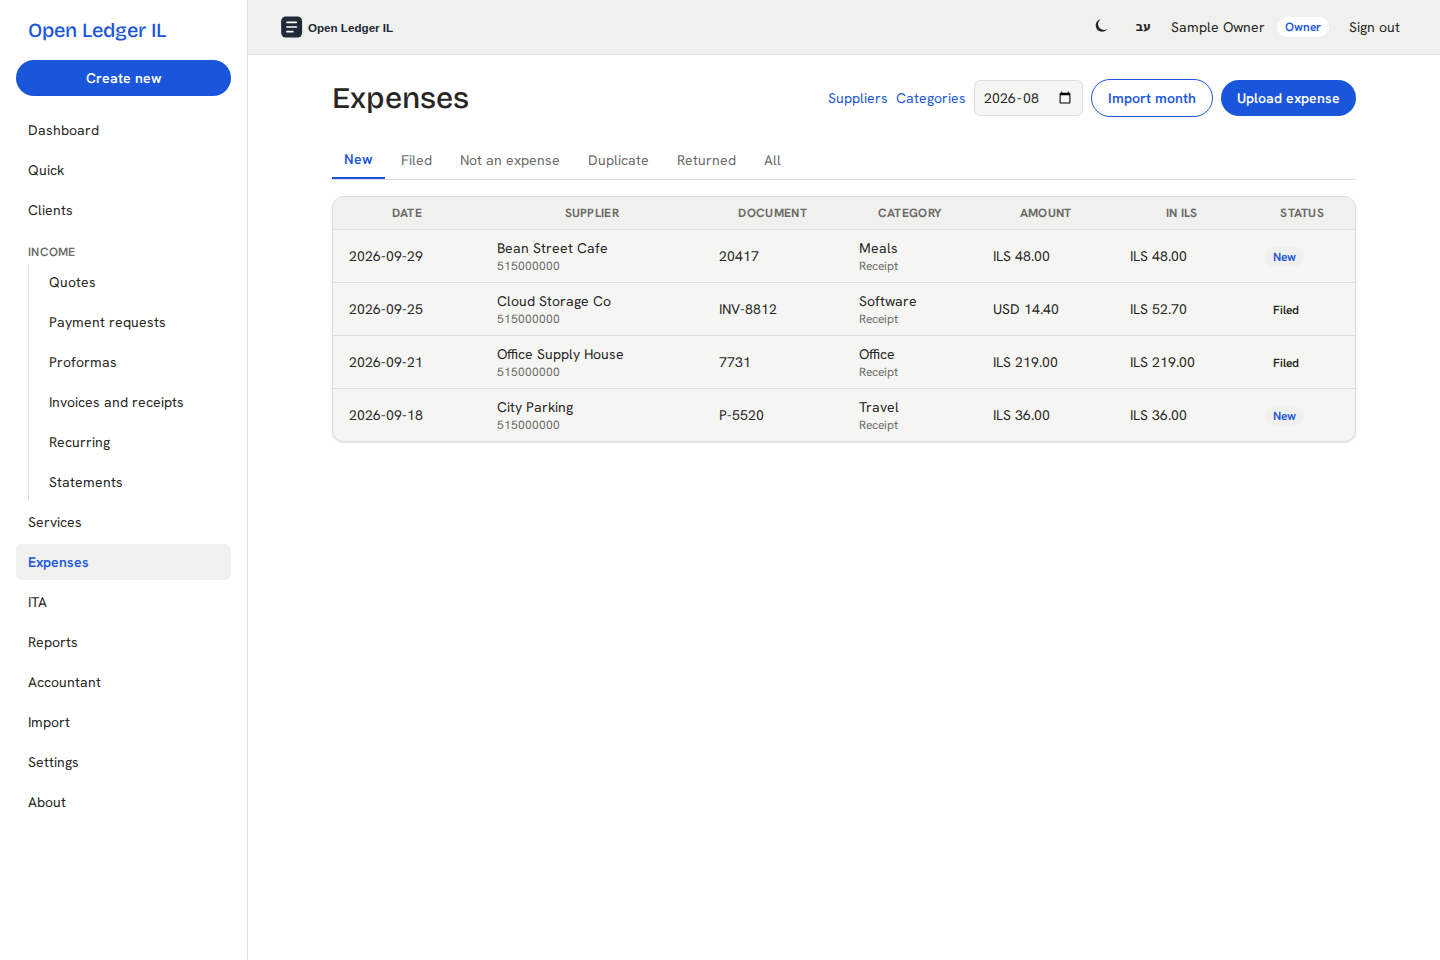
Task: Click the Open Ledger IL sidebar title
Action: click(x=97, y=30)
